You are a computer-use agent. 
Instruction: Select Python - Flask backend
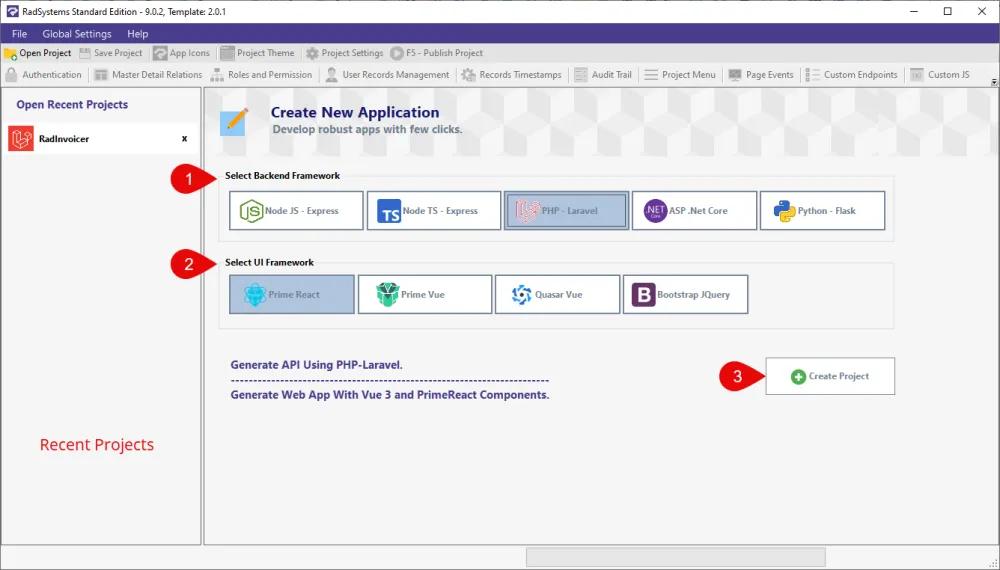[823, 210]
